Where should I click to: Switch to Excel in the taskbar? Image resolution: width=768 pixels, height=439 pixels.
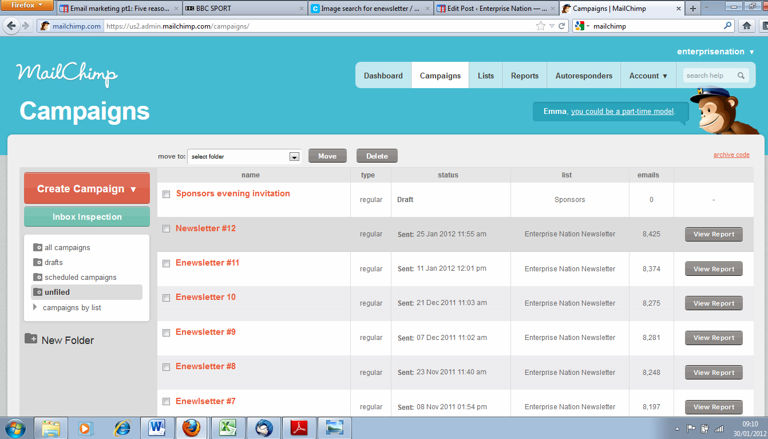pyautogui.click(x=228, y=428)
